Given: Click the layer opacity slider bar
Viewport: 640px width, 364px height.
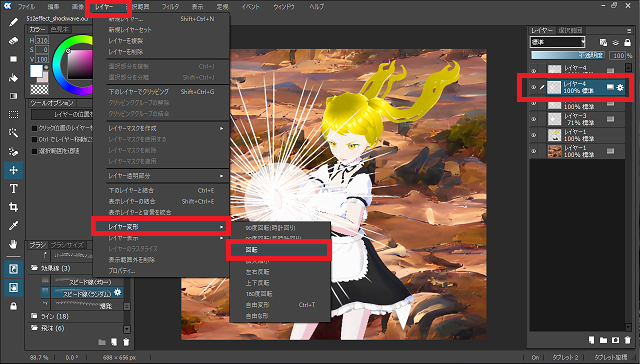Looking at the screenshot, I should tap(569, 55).
